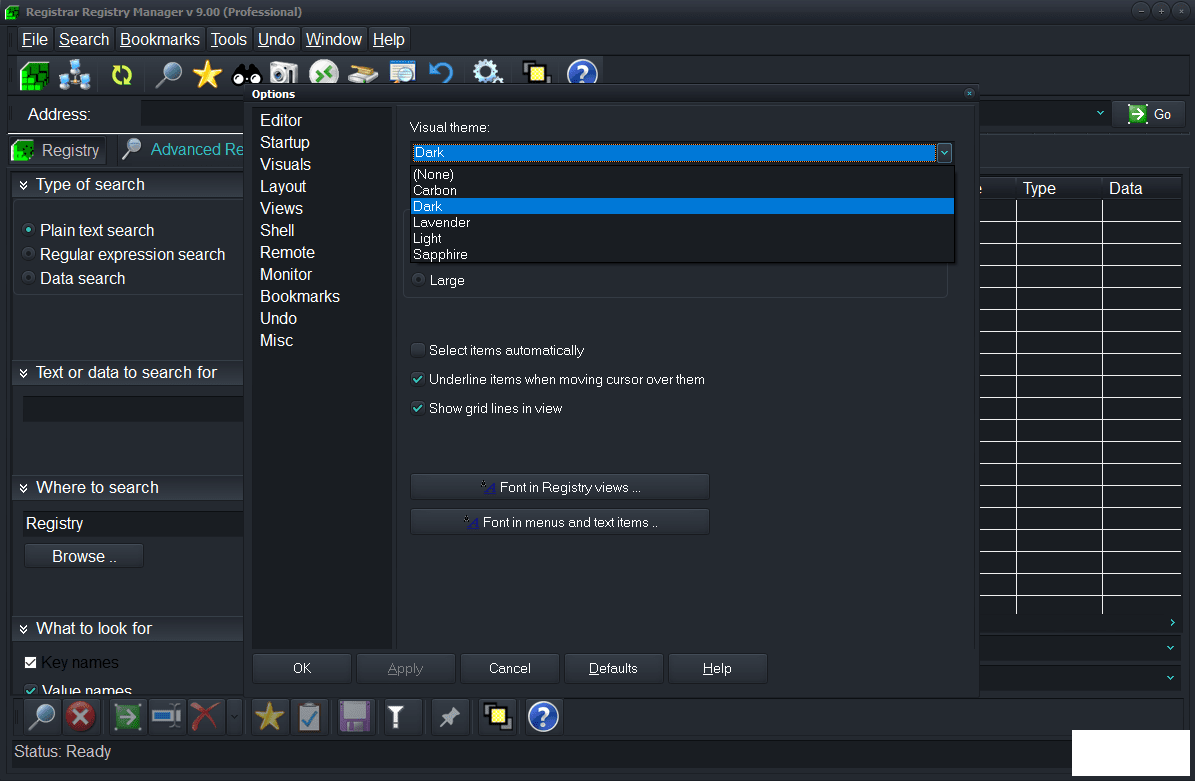Toggle the Key names checkbox
The image size is (1195, 781).
[30, 662]
